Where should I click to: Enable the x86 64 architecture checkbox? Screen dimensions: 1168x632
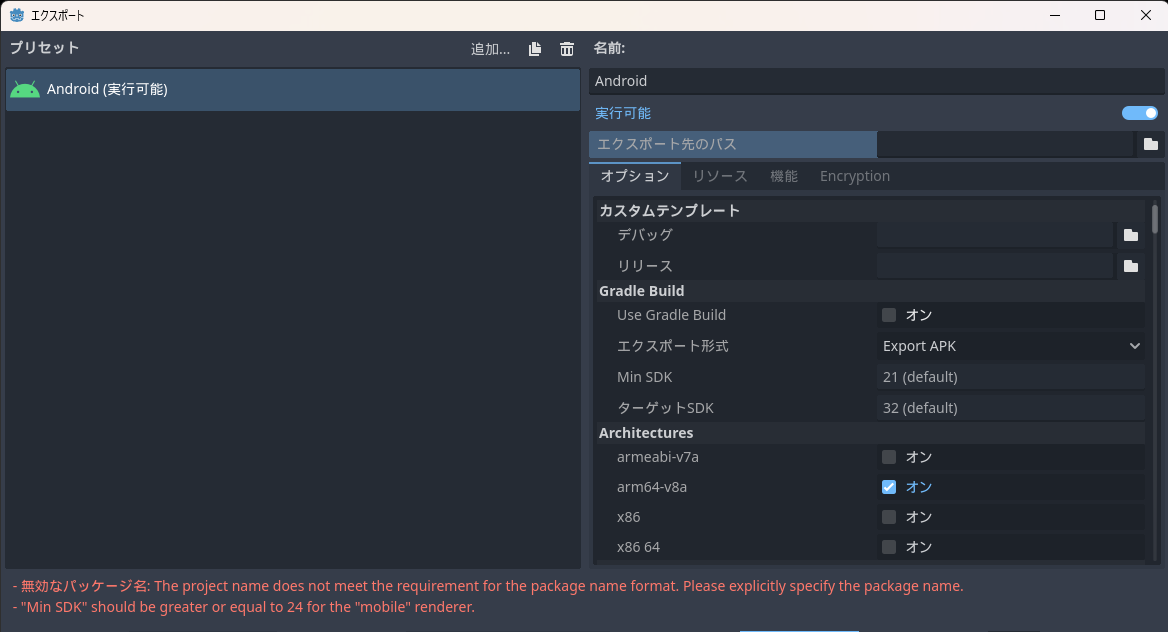click(x=889, y=547)
